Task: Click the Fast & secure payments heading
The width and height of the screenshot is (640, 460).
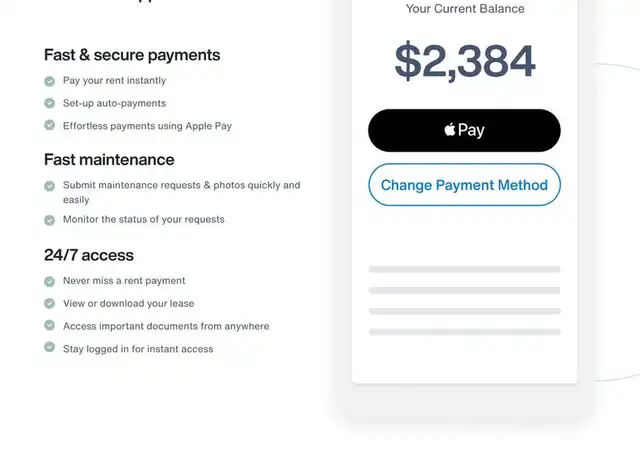Action: [x=132, y=55]
